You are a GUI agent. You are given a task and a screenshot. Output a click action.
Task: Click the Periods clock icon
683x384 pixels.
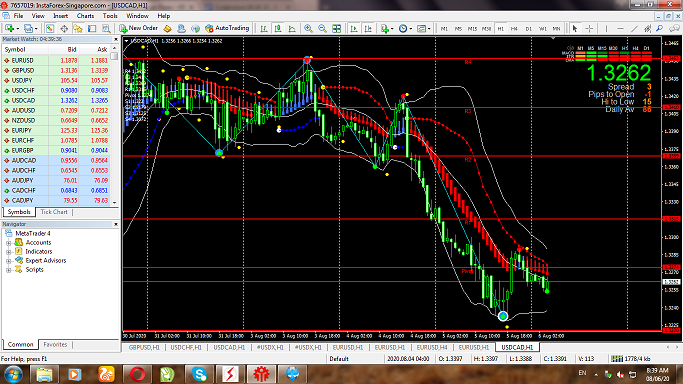pos(403,28)
